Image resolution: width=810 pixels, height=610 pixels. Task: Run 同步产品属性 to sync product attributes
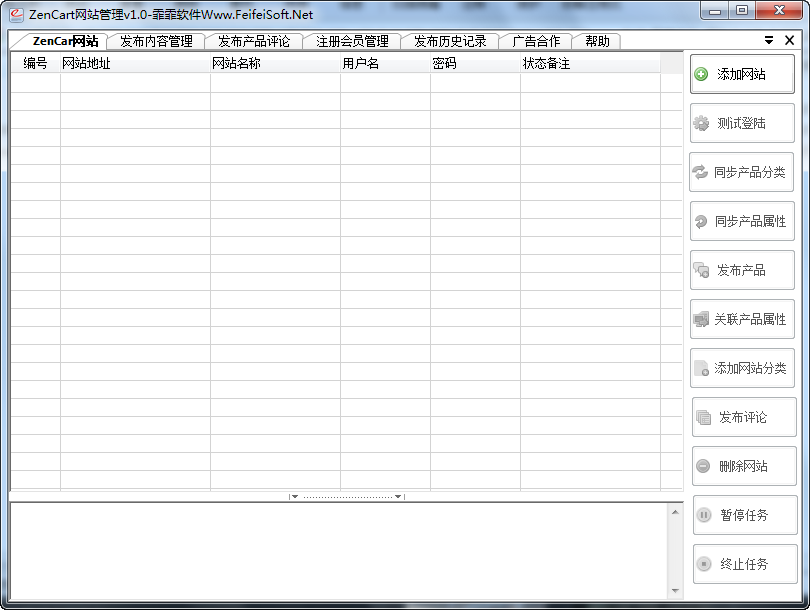tap(701, 221)
